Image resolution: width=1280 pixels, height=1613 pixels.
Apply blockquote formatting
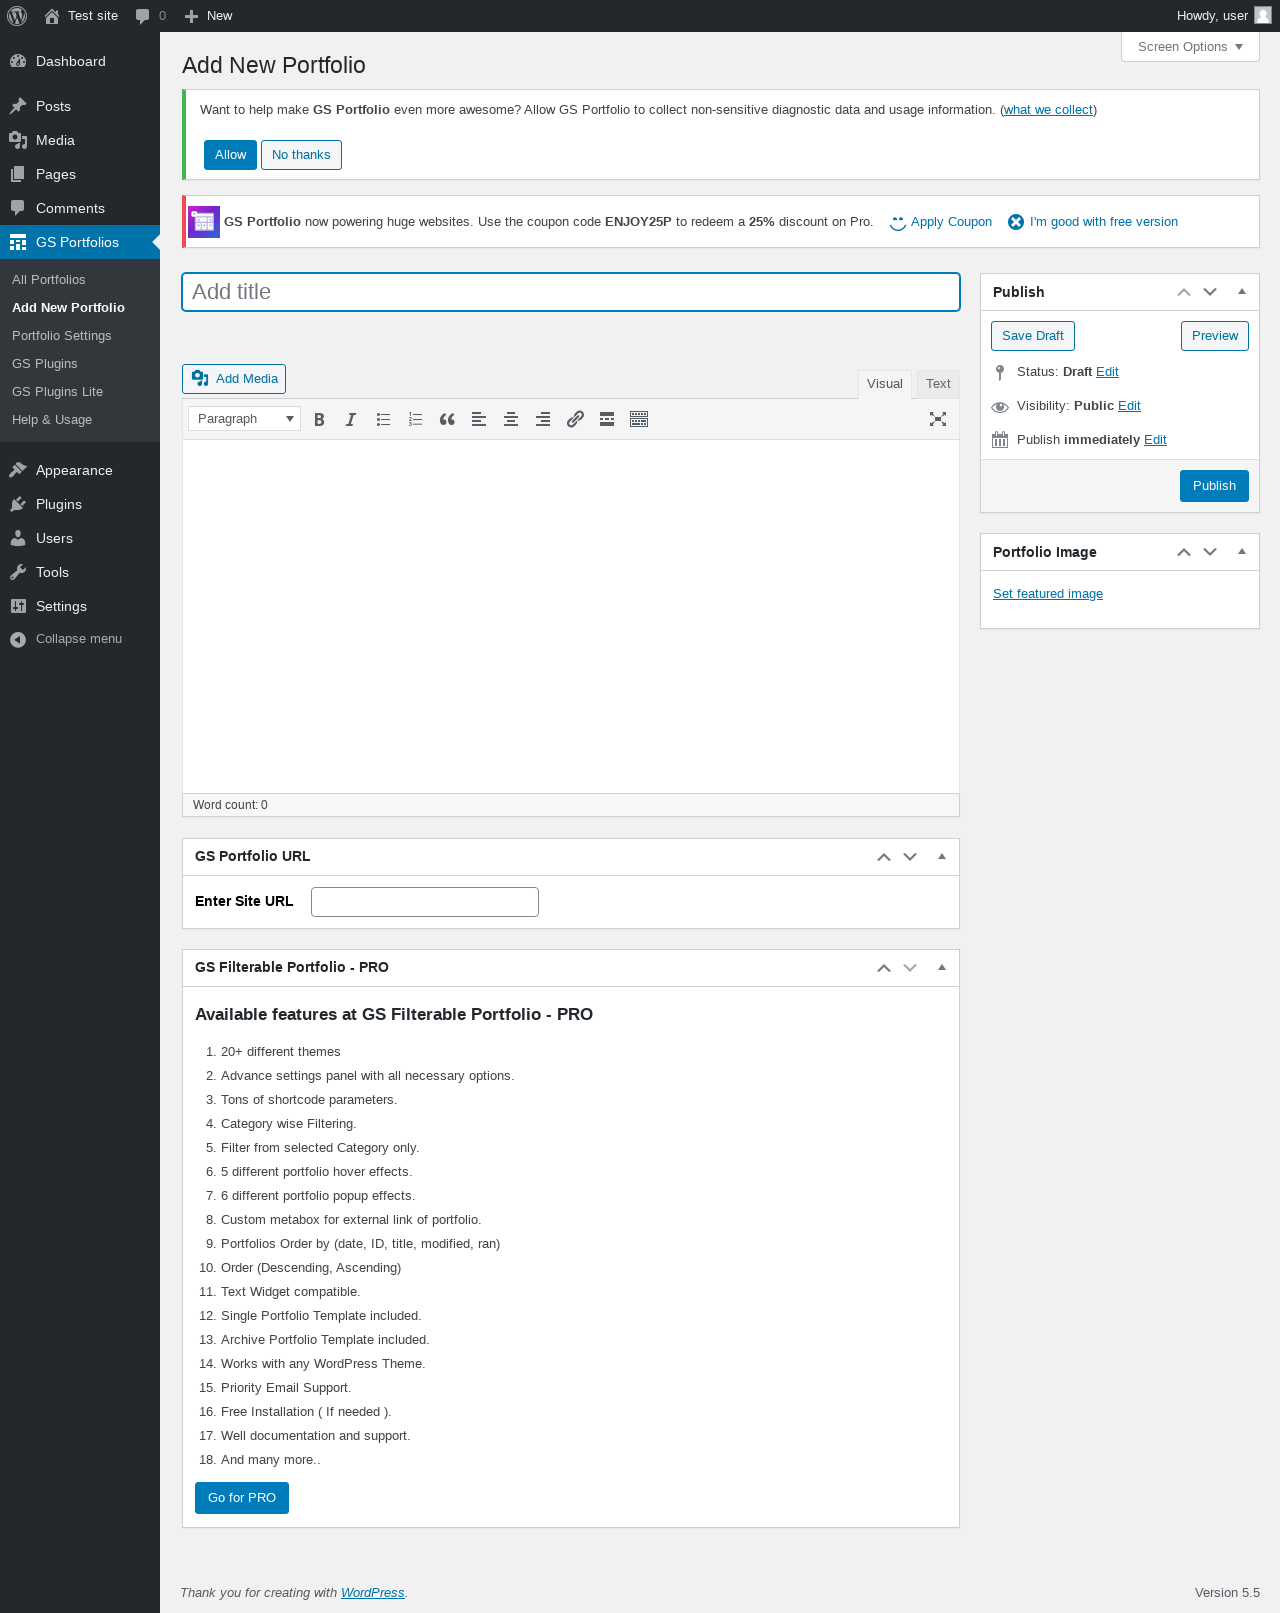point(447,420)
